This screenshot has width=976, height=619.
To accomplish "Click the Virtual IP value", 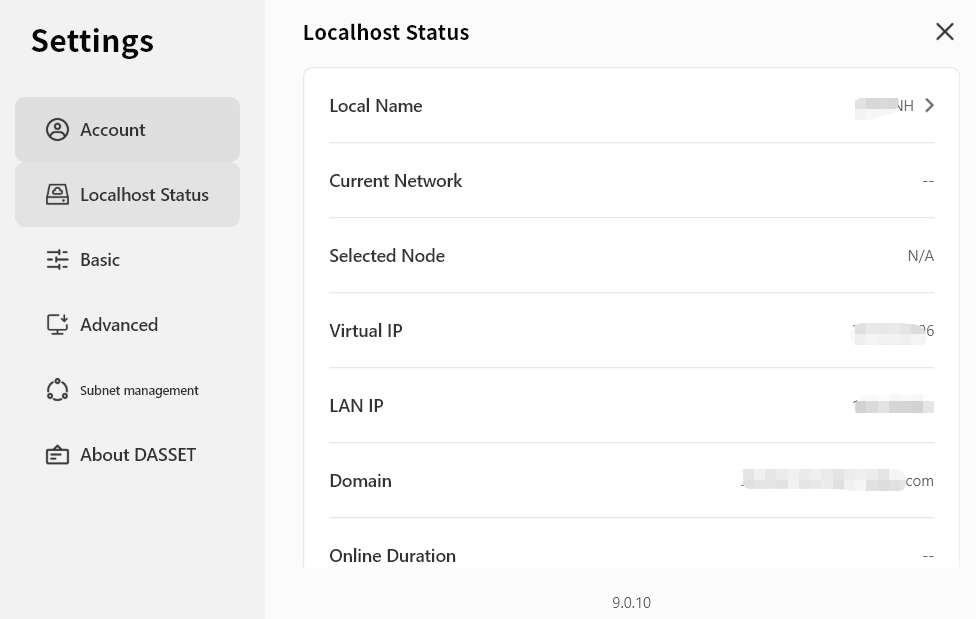I will 893,331.
